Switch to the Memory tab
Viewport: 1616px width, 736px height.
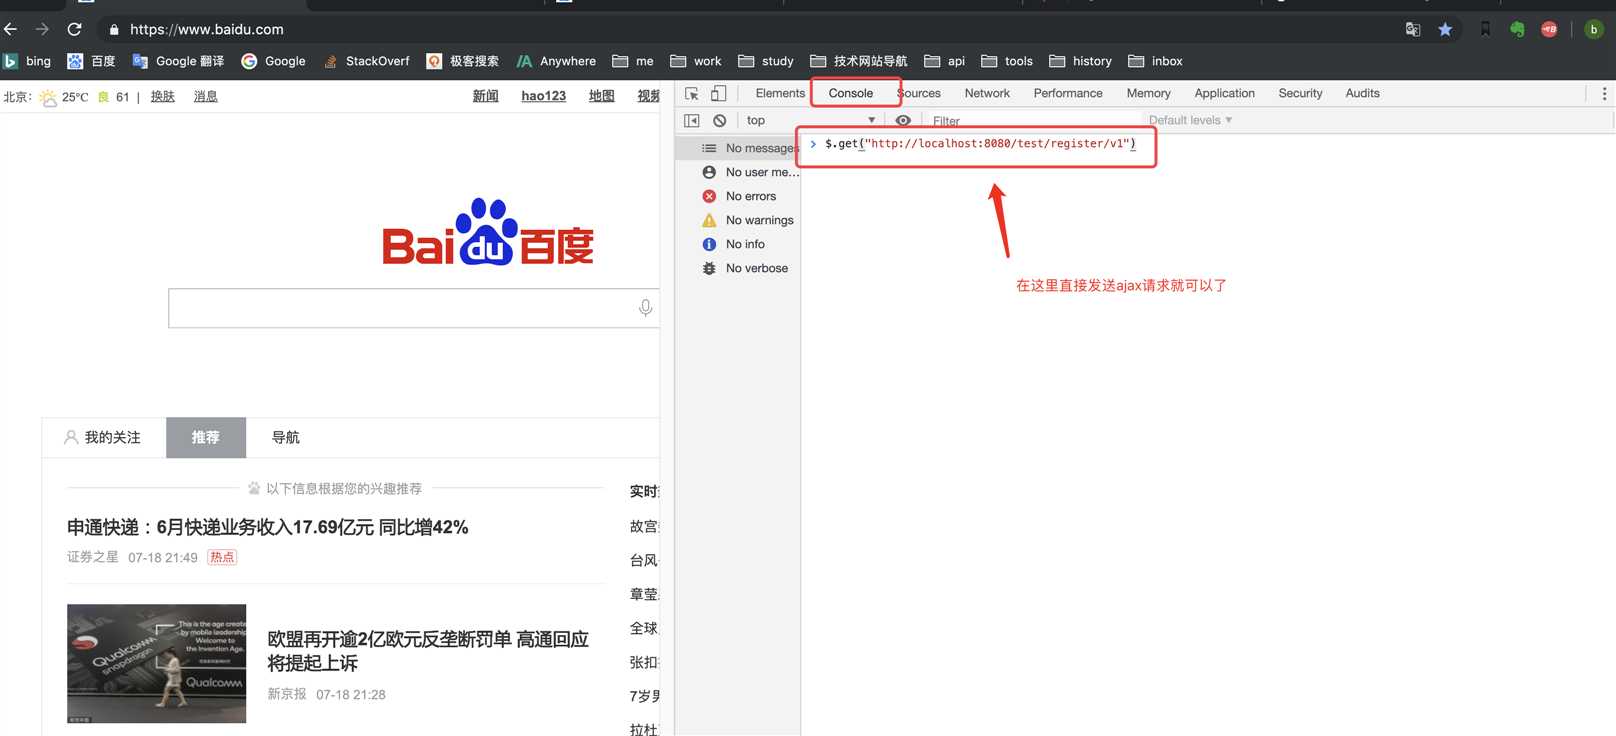[1148, 93]
